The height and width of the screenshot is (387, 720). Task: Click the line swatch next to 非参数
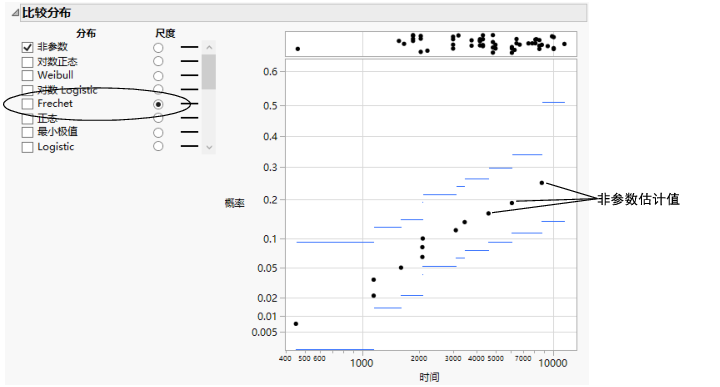tap(190, 47)
